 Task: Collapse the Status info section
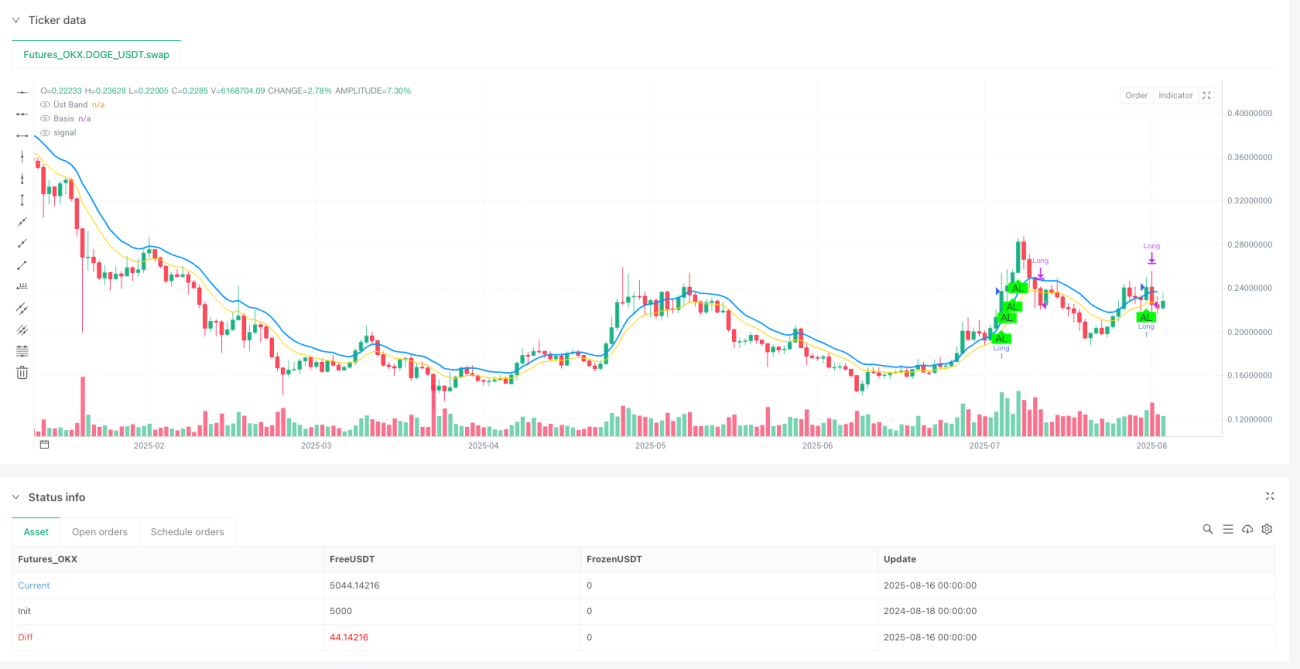(16, 497)
